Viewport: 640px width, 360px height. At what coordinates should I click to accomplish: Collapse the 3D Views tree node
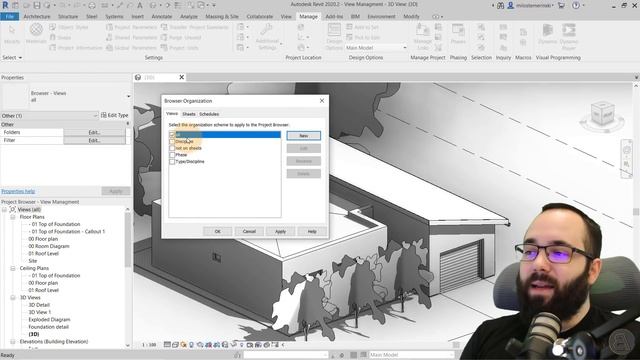pyautogui.click(x=13, y=298)
